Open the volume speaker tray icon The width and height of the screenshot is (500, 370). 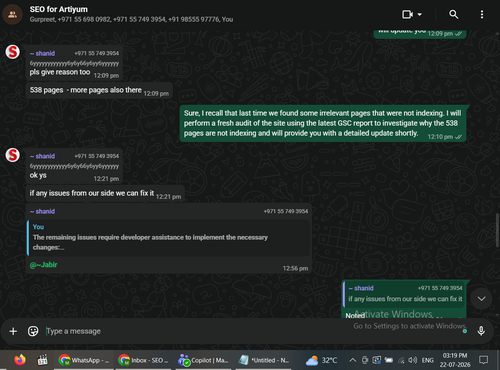point(413,360)
